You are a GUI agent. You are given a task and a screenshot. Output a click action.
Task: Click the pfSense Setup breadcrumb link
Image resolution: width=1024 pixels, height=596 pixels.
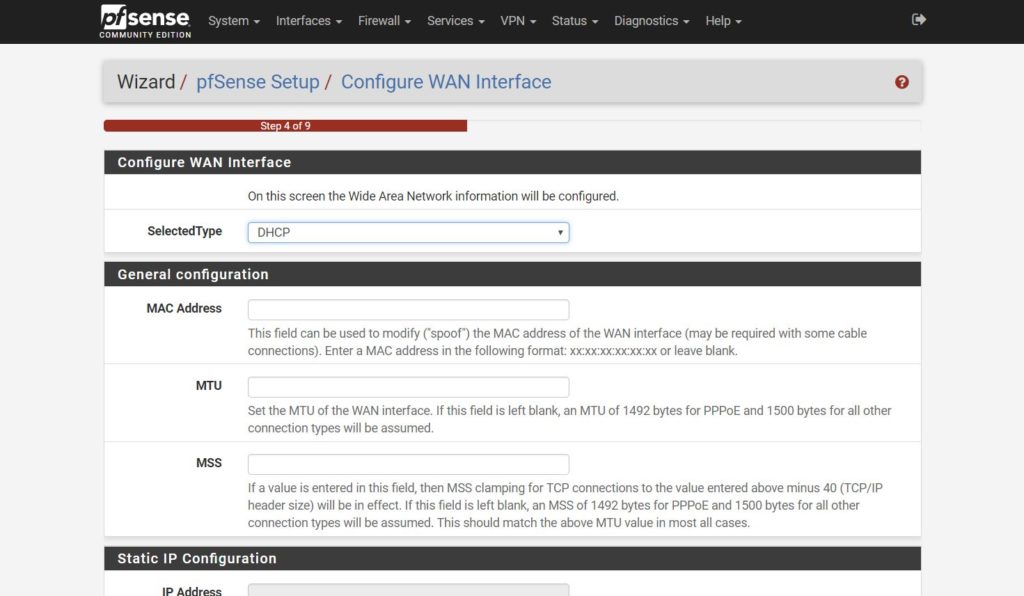(x=258, y=82)
